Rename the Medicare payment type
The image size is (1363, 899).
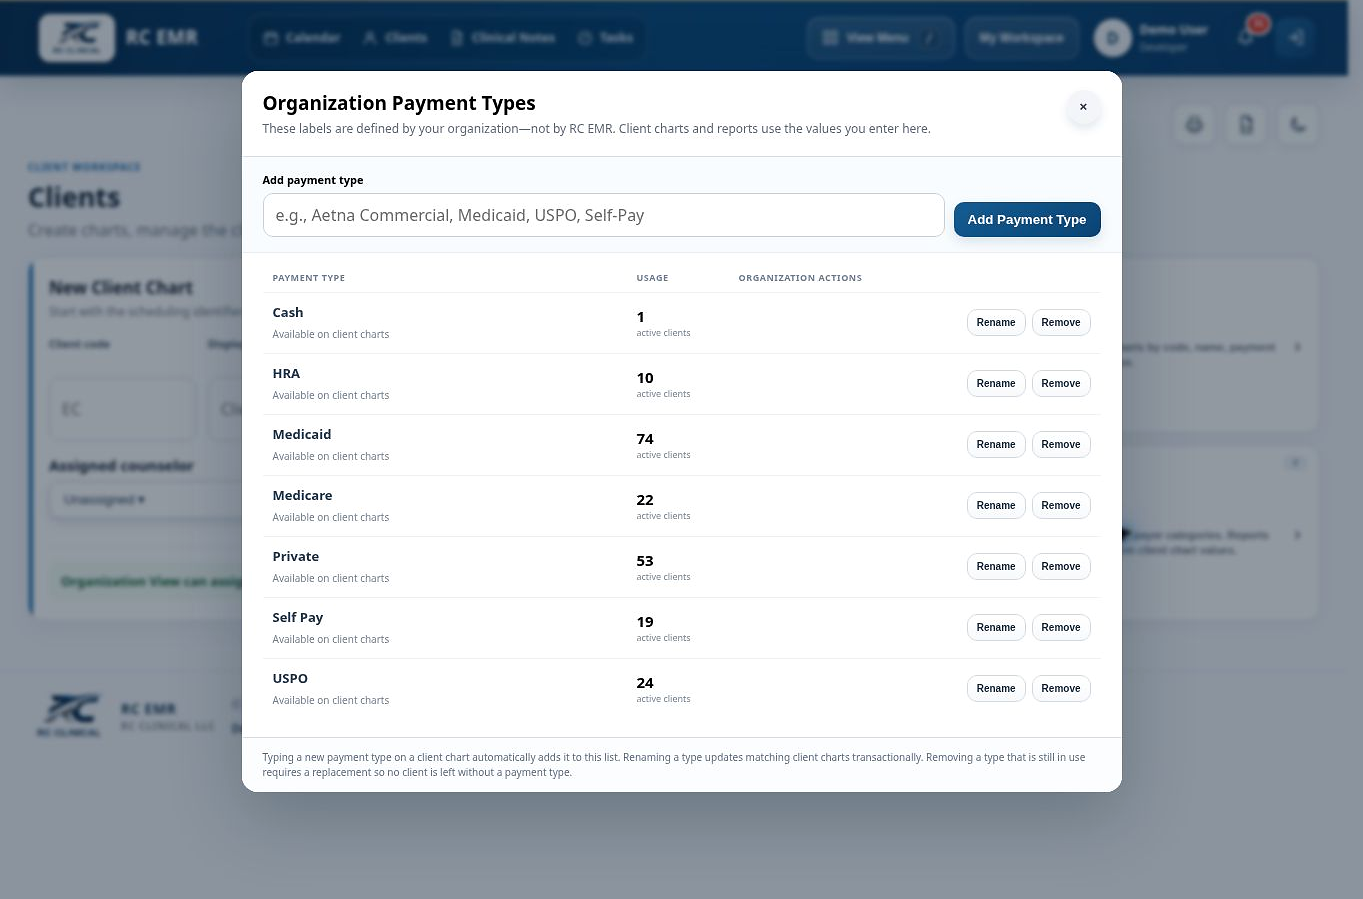(996, 506)
